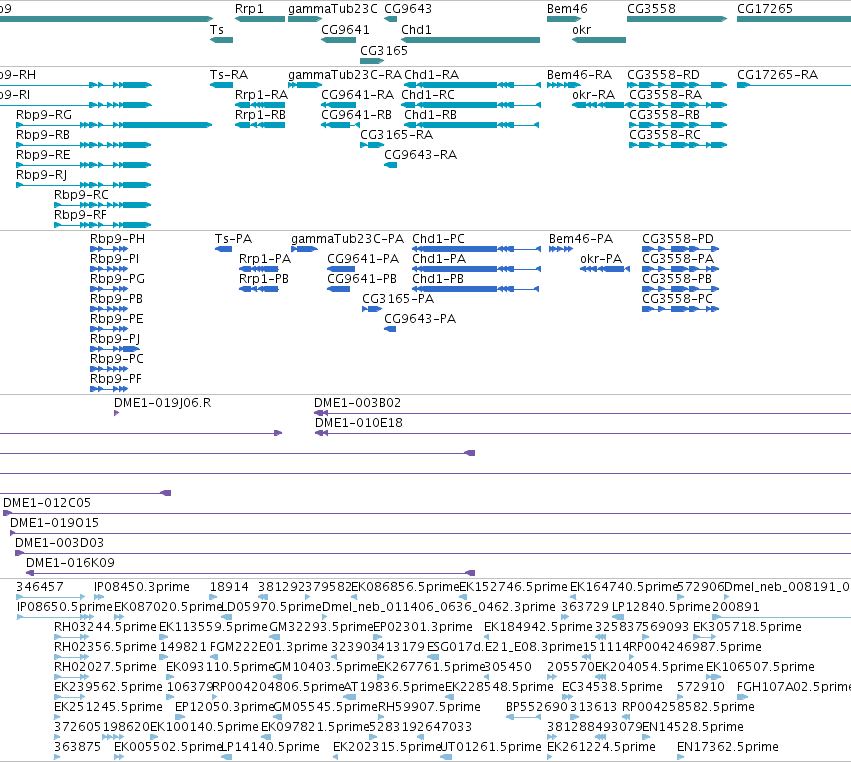Select the Rrp1 gene feature

pos(260,19)
